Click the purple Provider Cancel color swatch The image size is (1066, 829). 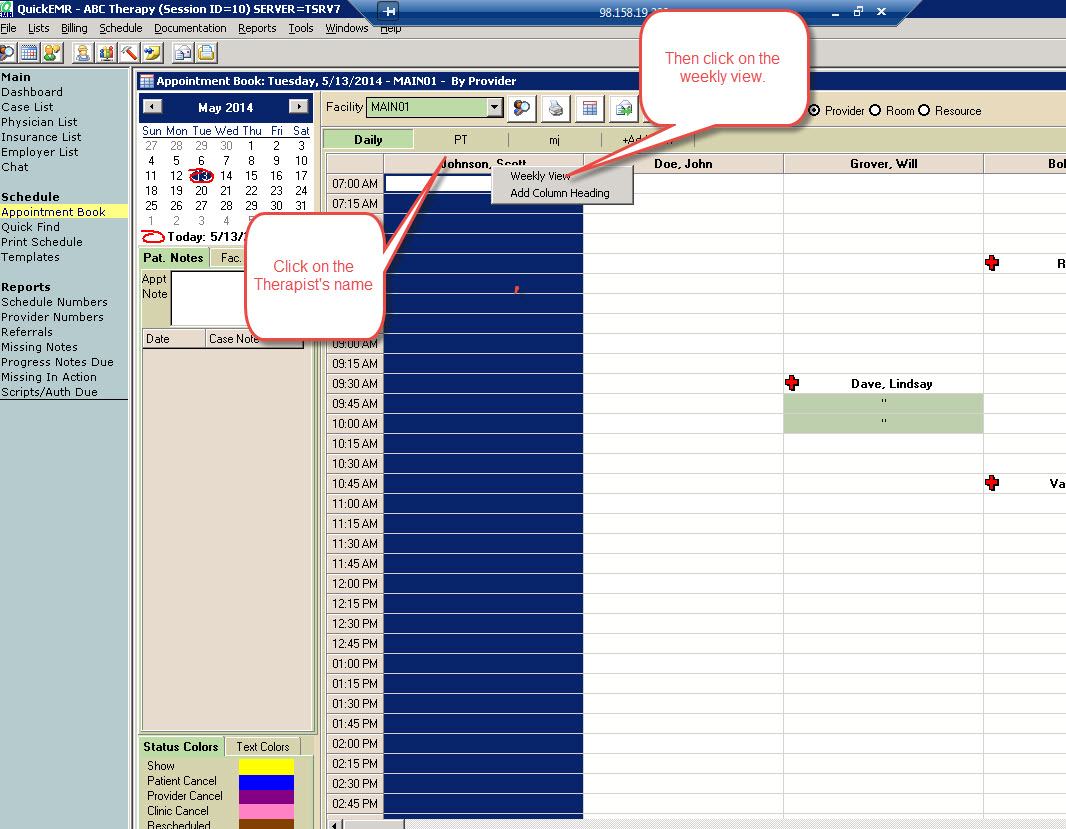pos(266,796)
